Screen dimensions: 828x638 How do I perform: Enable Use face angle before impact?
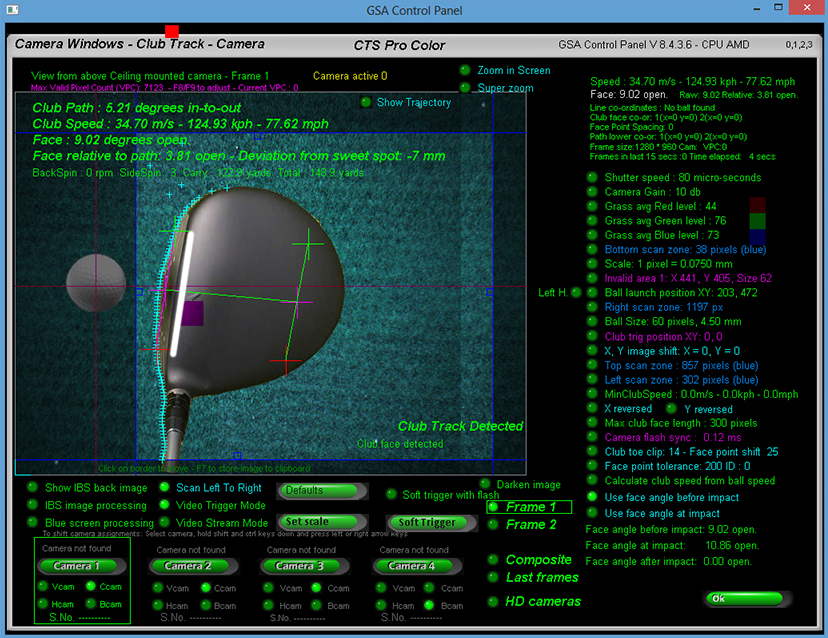pyautogui.click(x=592, y=496)
